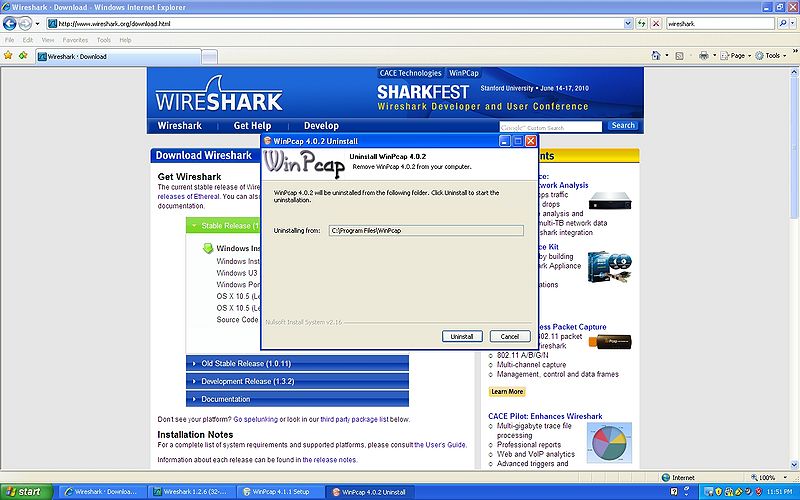Click the CACE Technologies header tab
The width and height of the screenshot is (800, 500).
click(x=410, y=73)
